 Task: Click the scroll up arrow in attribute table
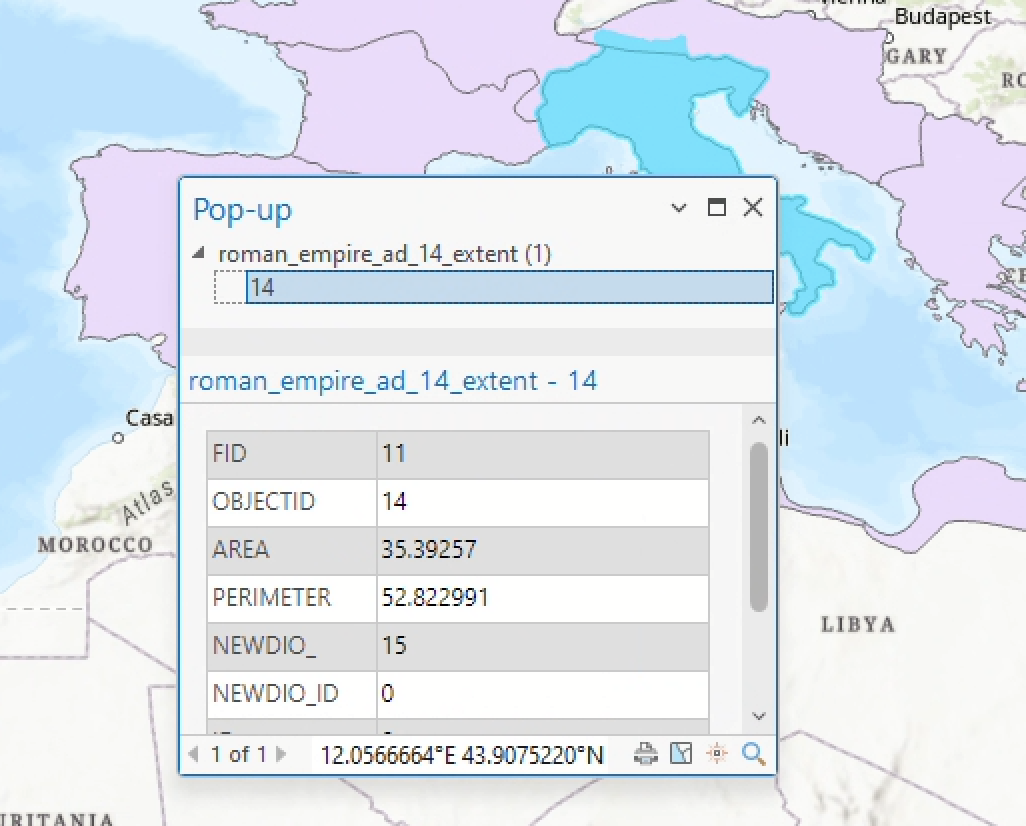point(758,420)
